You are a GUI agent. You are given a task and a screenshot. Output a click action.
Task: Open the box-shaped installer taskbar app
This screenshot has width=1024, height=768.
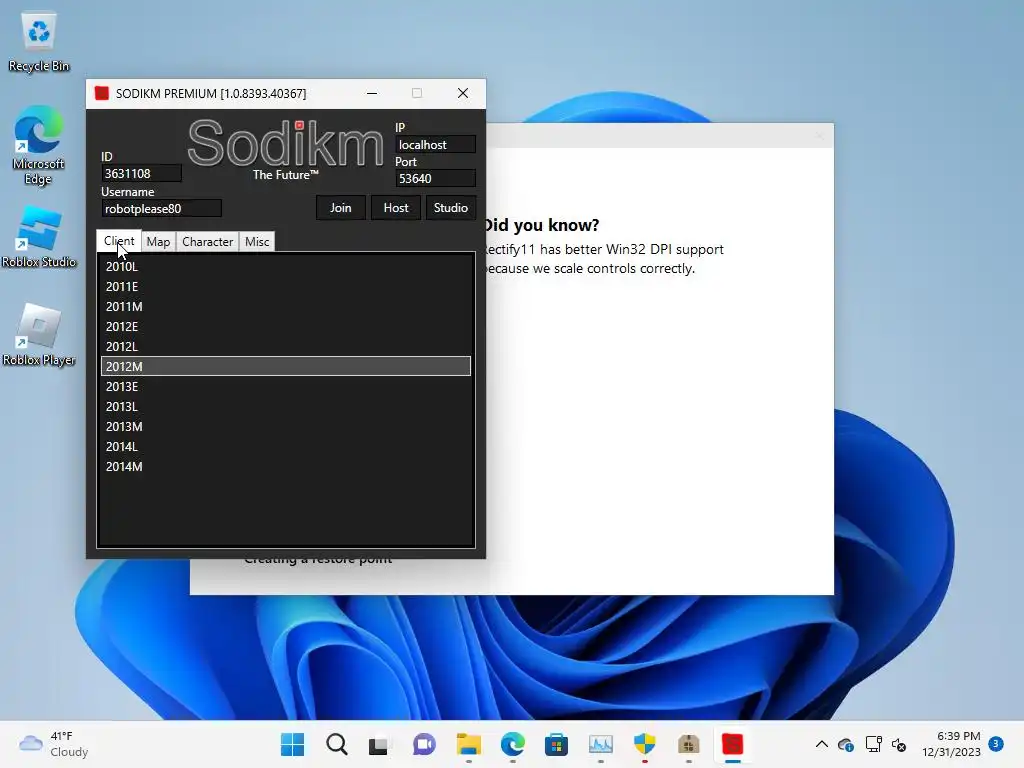click(x=689, y=744)
